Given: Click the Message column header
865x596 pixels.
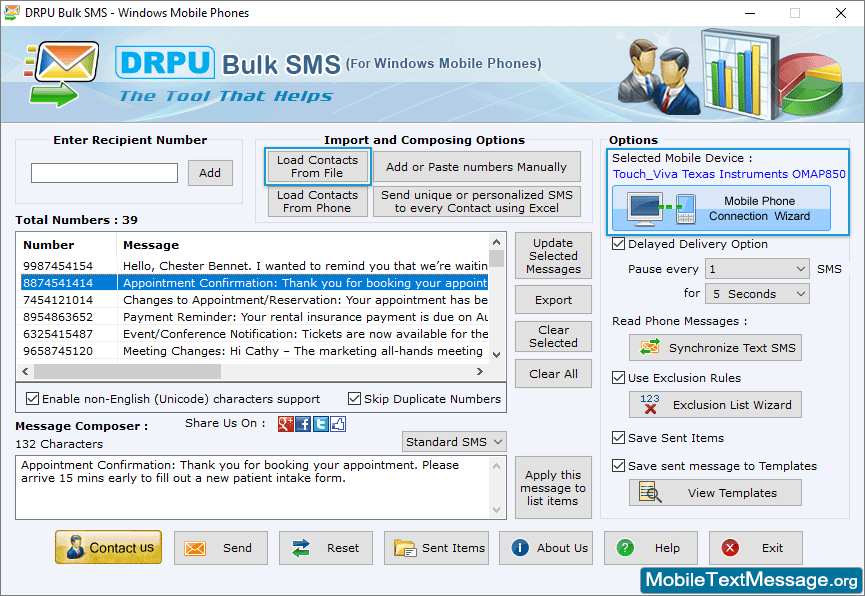Looking at the screenshot, I should click(x=303, y=245).
